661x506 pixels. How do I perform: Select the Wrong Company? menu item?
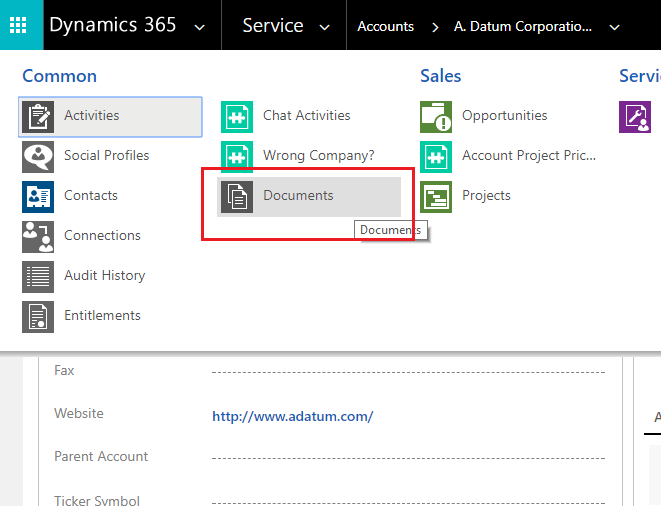click(318, 156)
